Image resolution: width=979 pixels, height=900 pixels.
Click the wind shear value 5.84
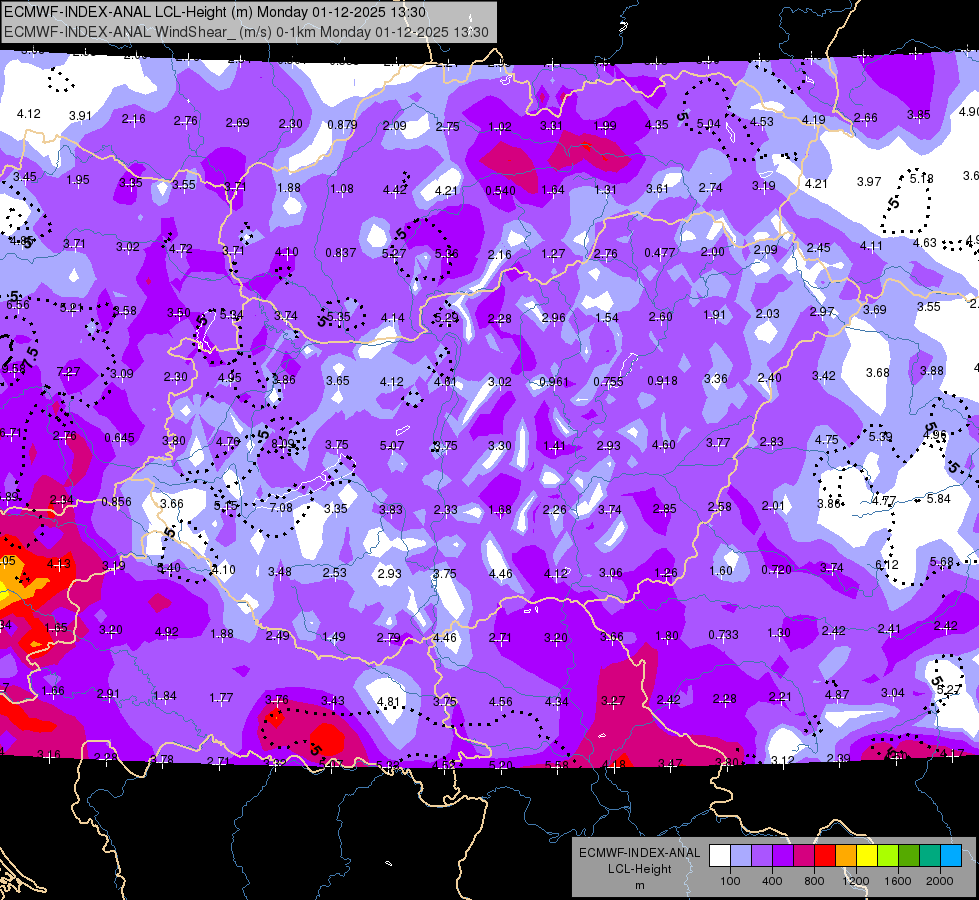(938, 498)
